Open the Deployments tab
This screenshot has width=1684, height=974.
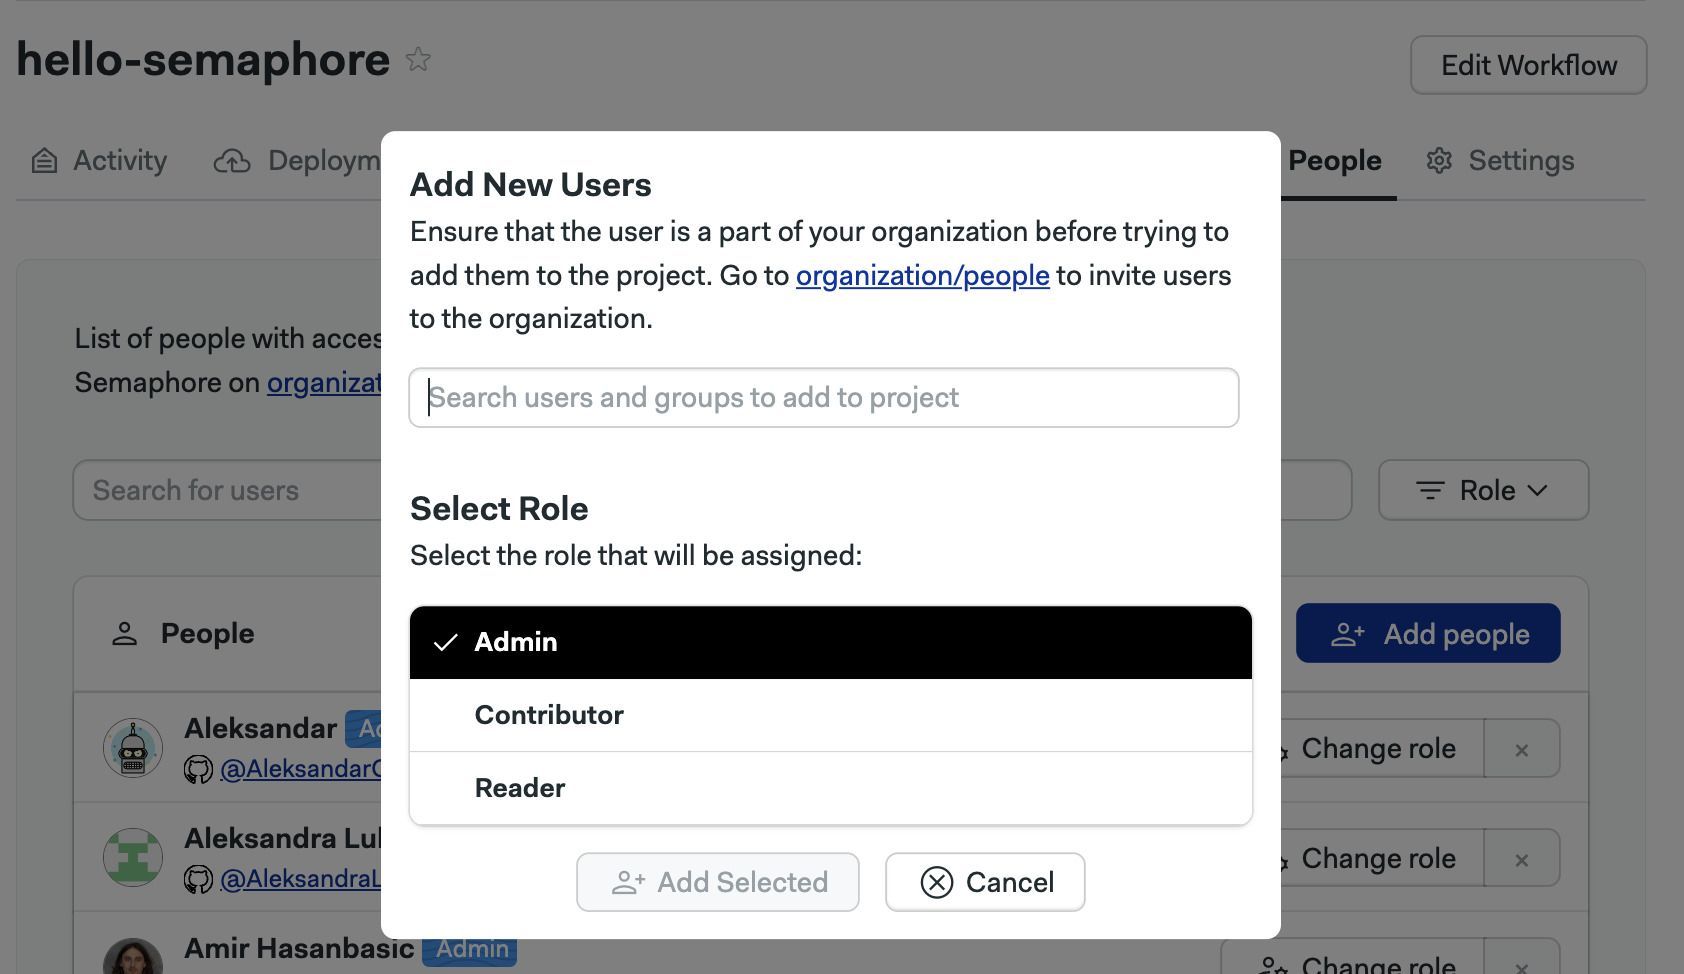click(297, 160)
